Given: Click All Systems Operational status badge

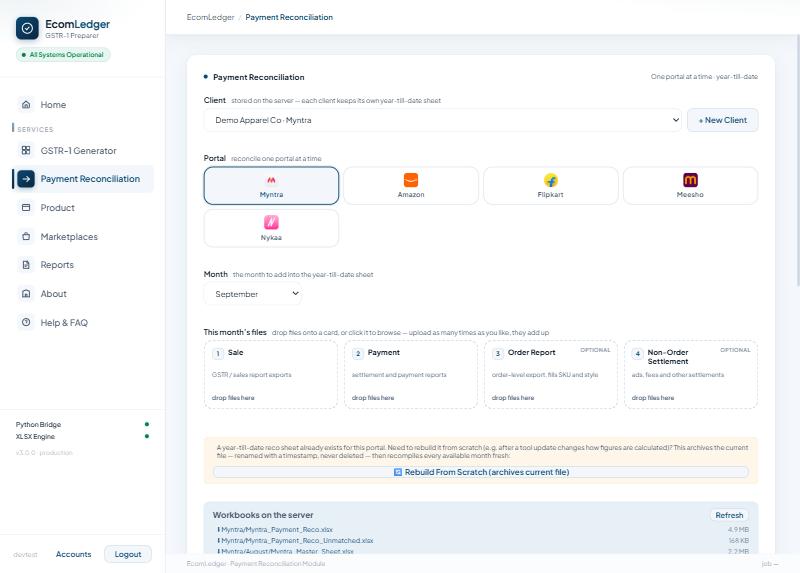Looking at the screenshot, I should pyautogui.click(x=63, y=55).
